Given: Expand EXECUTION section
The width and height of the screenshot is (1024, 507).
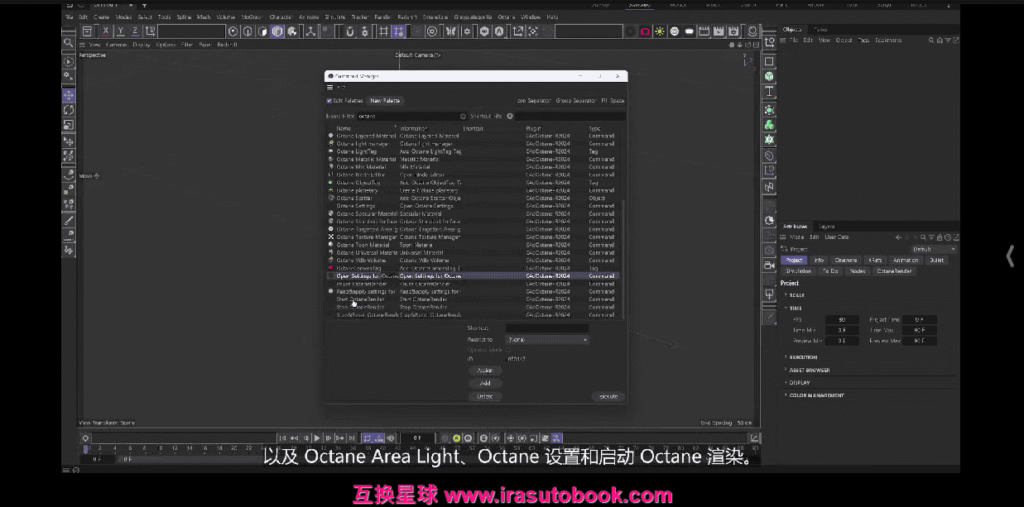Looking at the screenshot, I should [x=803, y=357].
